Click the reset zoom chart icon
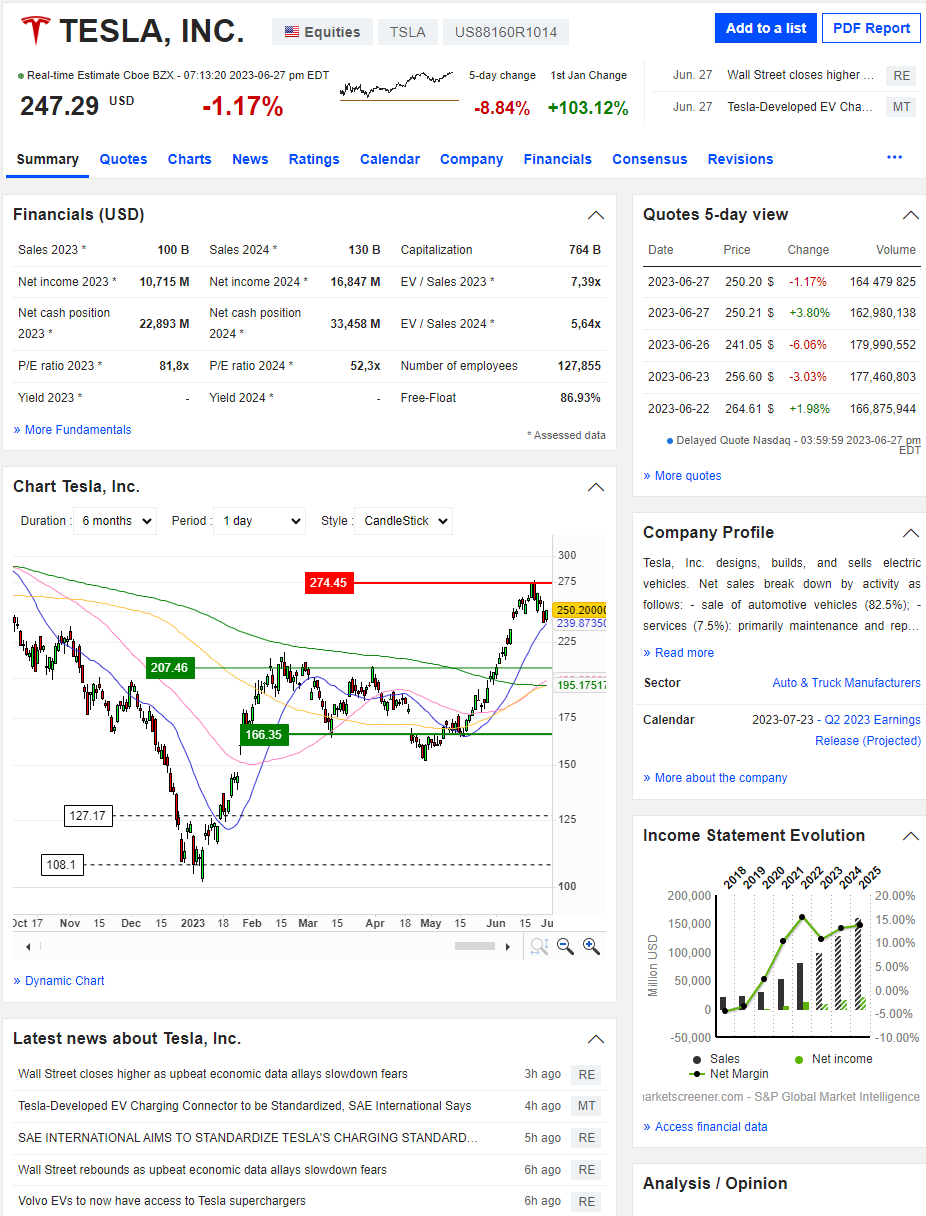The image size is (926, 1216). tap(539, 946)
